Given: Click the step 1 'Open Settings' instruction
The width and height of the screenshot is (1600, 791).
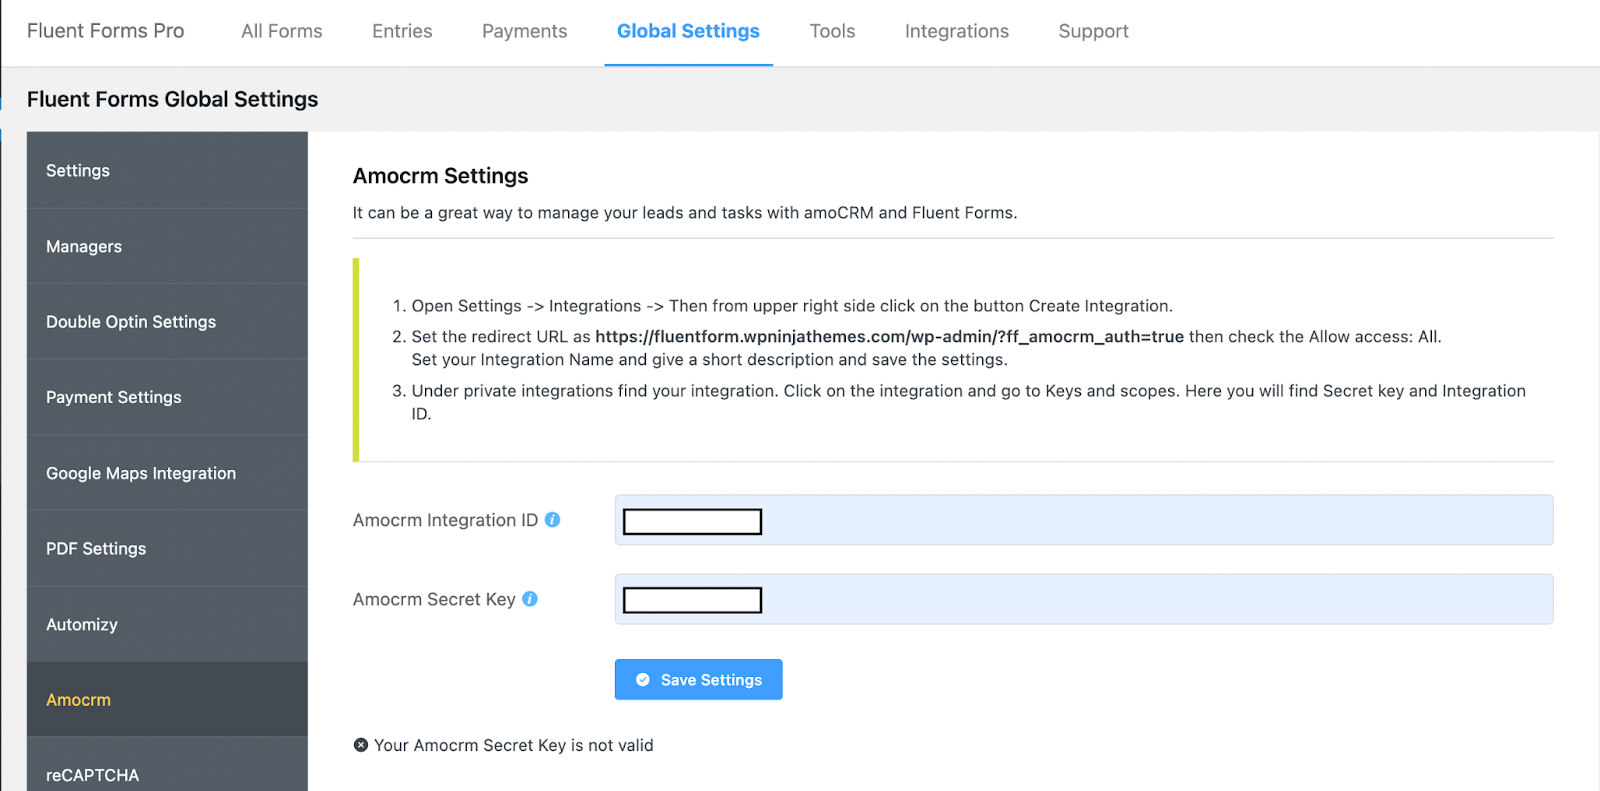Looking at the screenshot, I should coord(792,306).
